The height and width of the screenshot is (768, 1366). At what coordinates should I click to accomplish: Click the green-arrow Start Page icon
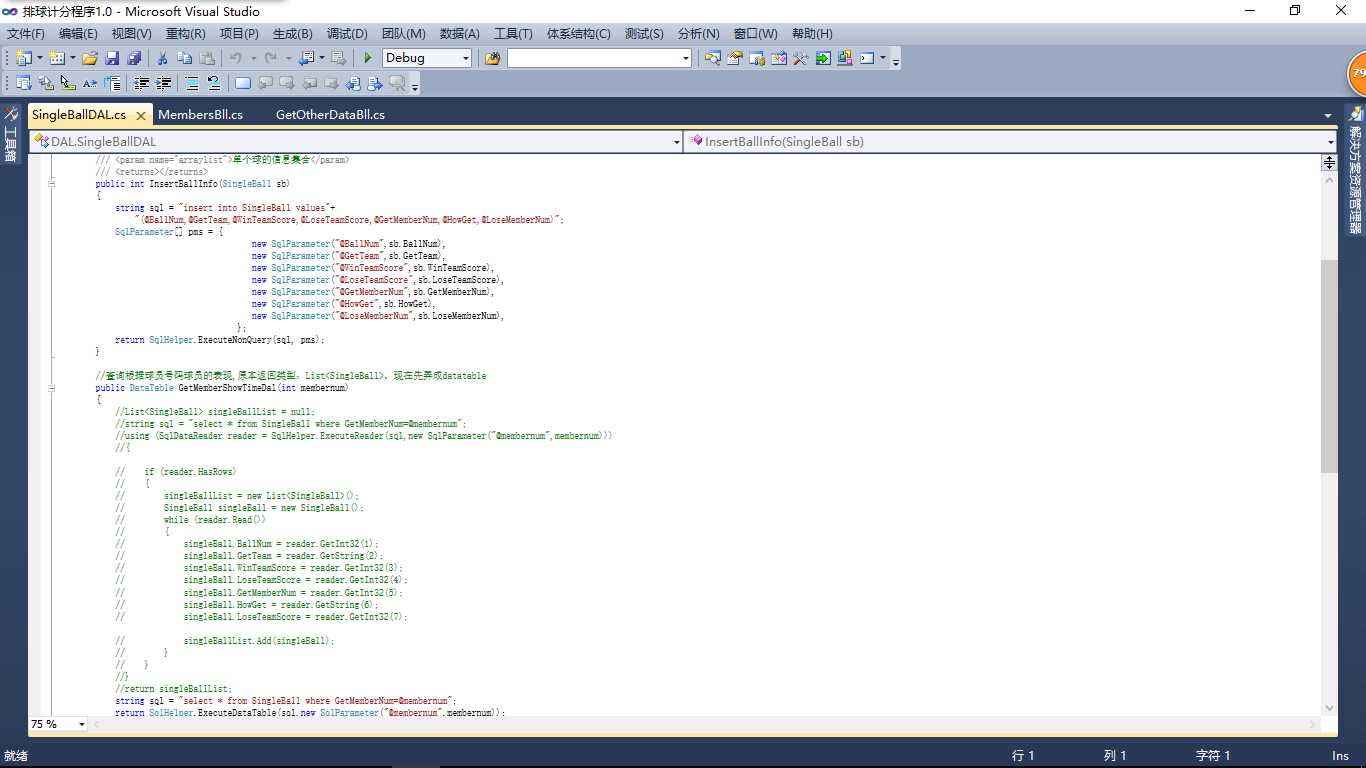point(823,58)
